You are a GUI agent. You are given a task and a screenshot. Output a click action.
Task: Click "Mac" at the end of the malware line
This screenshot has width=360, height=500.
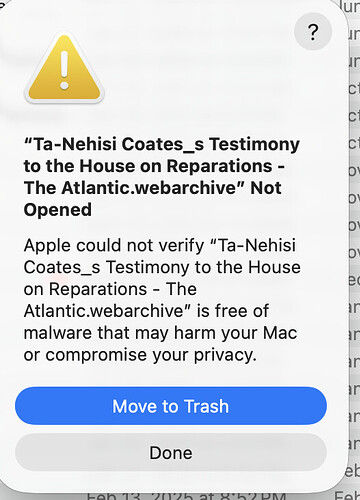point(280,333)
